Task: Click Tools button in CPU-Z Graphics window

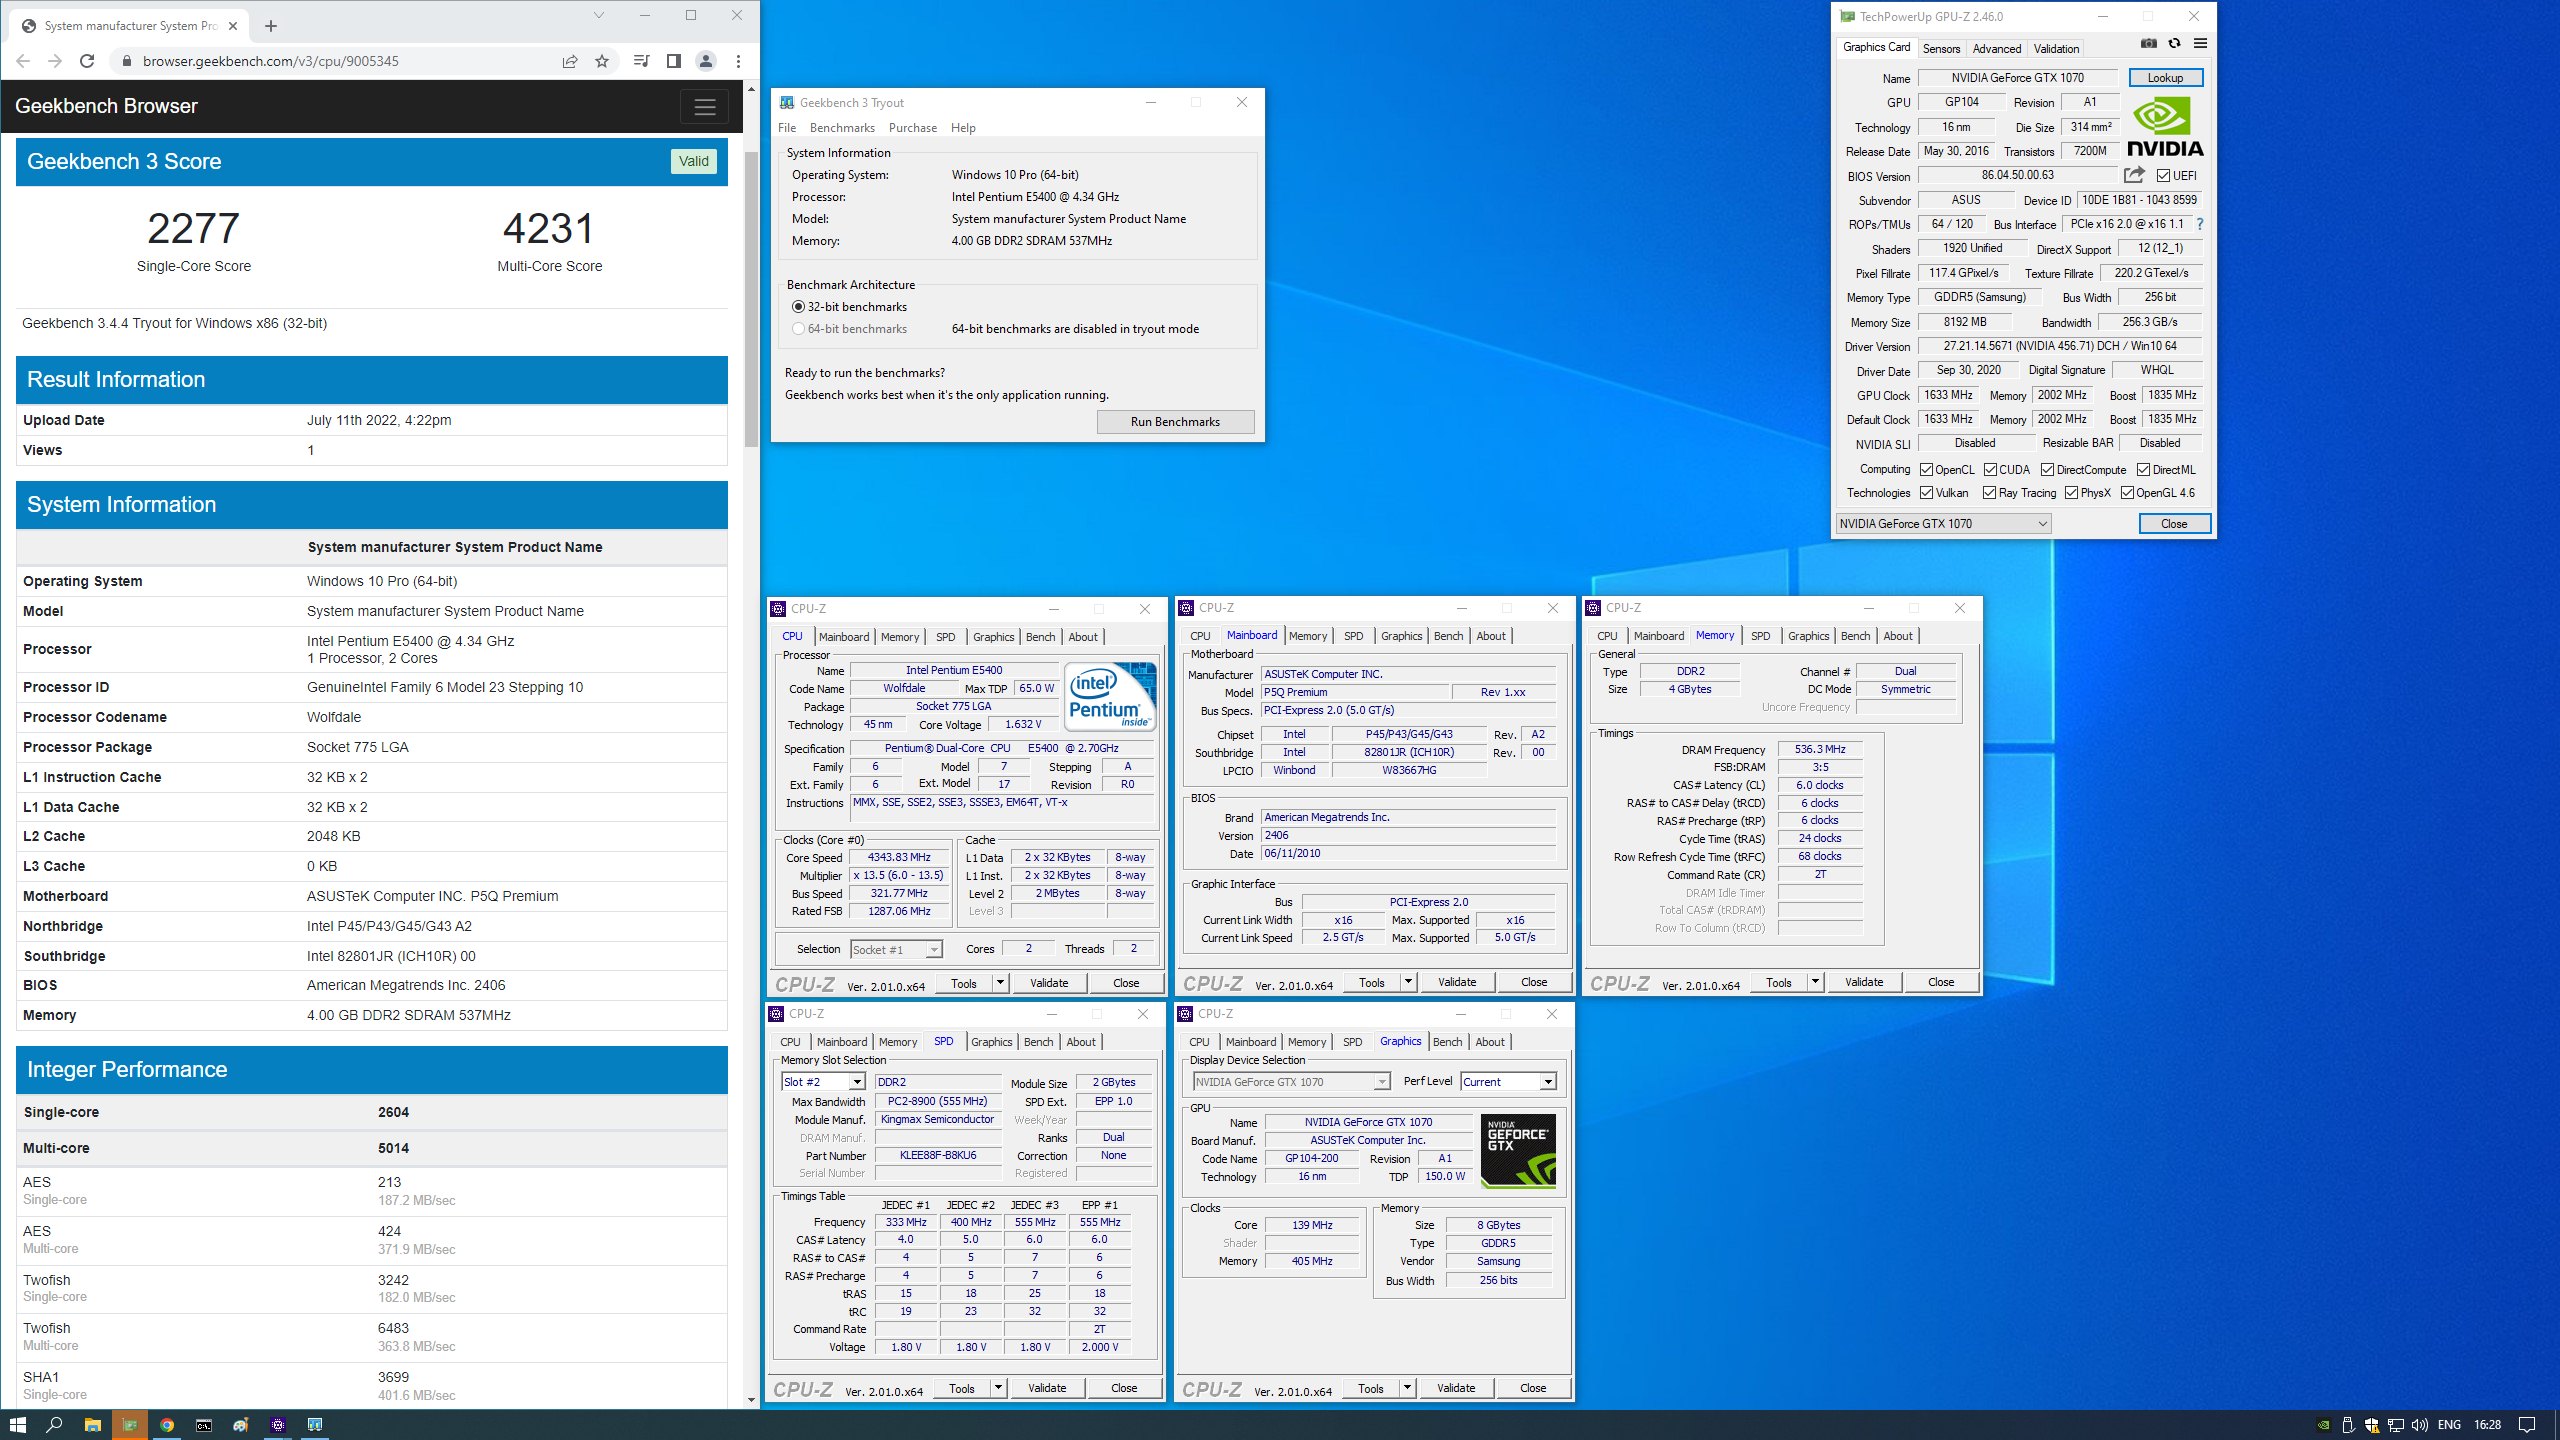Action: click(x=1370, y=1388)
